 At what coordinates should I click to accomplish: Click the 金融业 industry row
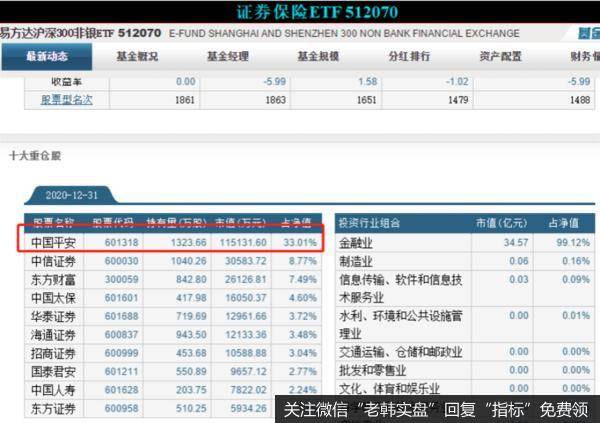click(x=465, y=242)
